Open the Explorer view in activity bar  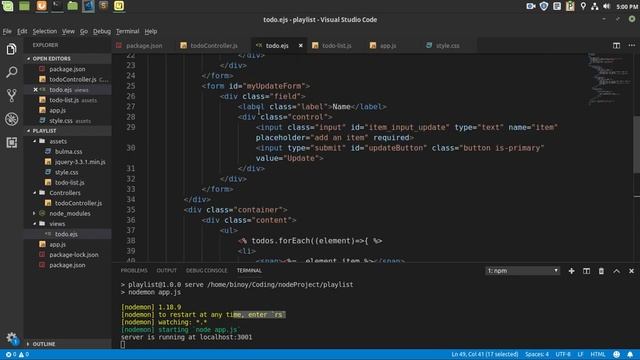click(x=11, y=49)
